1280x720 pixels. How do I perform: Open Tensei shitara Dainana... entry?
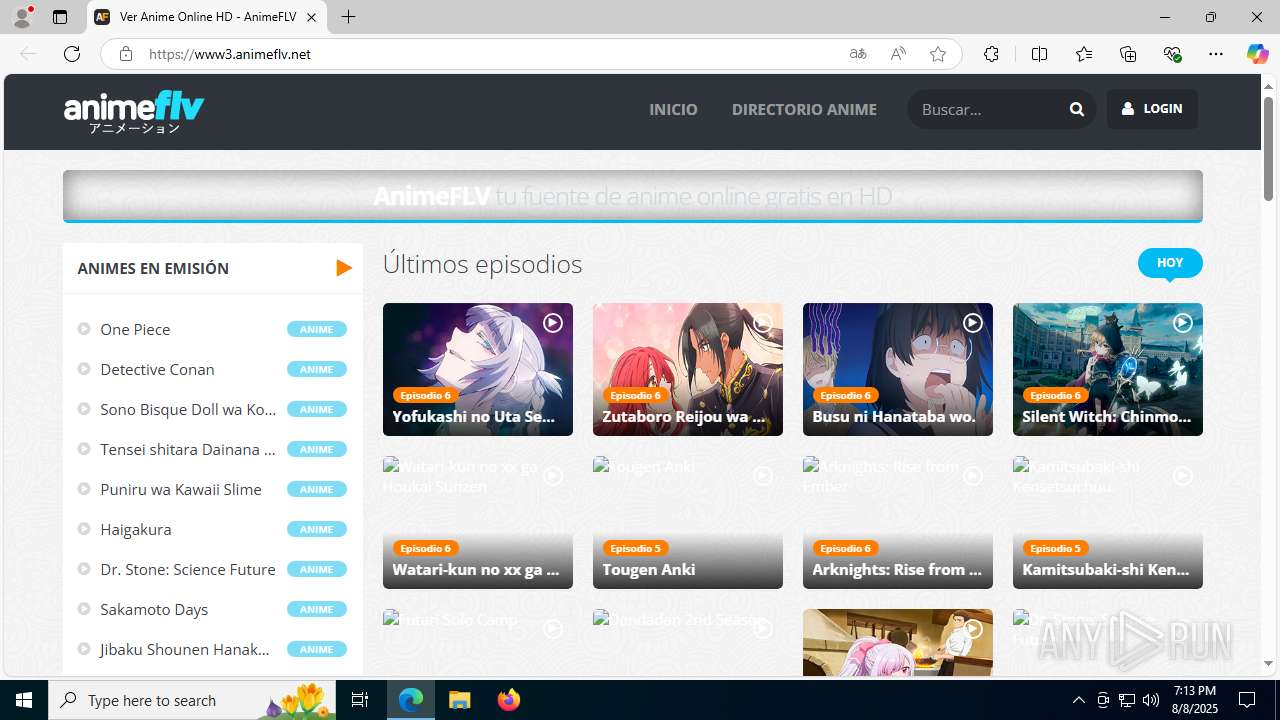click(188, 449)
